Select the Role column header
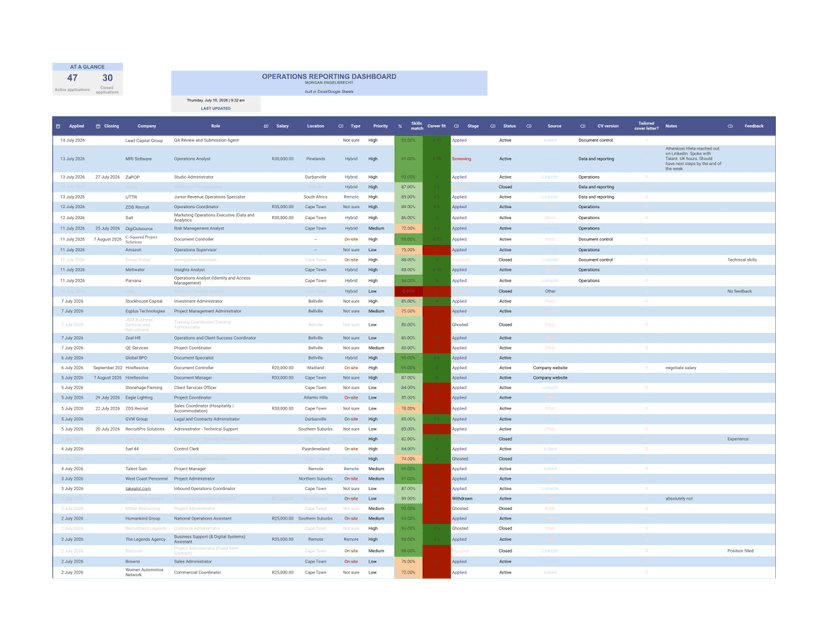 [x=215, y=126]
